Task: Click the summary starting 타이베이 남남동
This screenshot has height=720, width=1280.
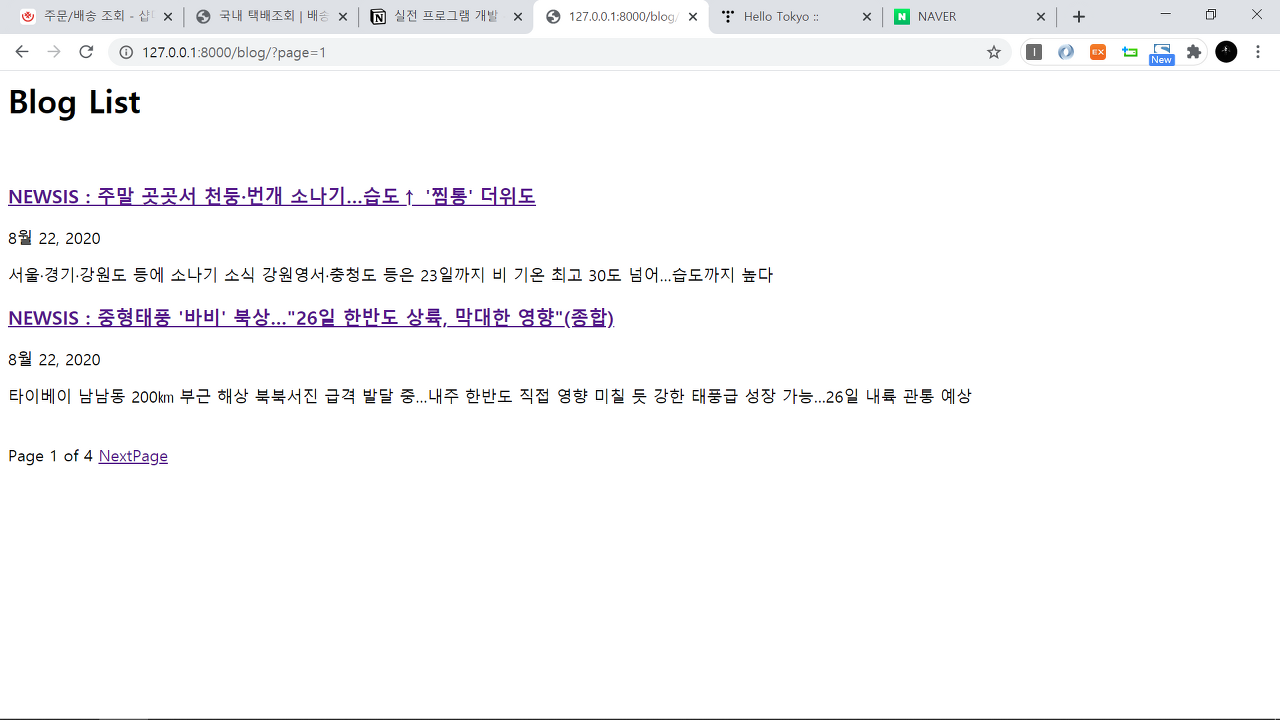Action: point(490,396)
